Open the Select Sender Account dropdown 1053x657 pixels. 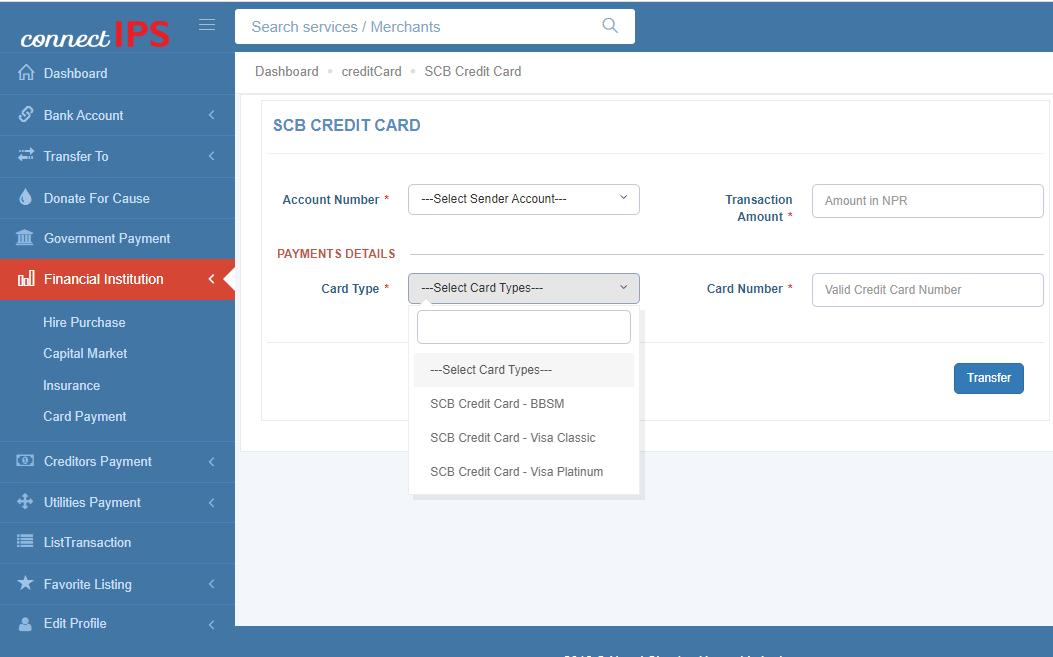[523, 199]
